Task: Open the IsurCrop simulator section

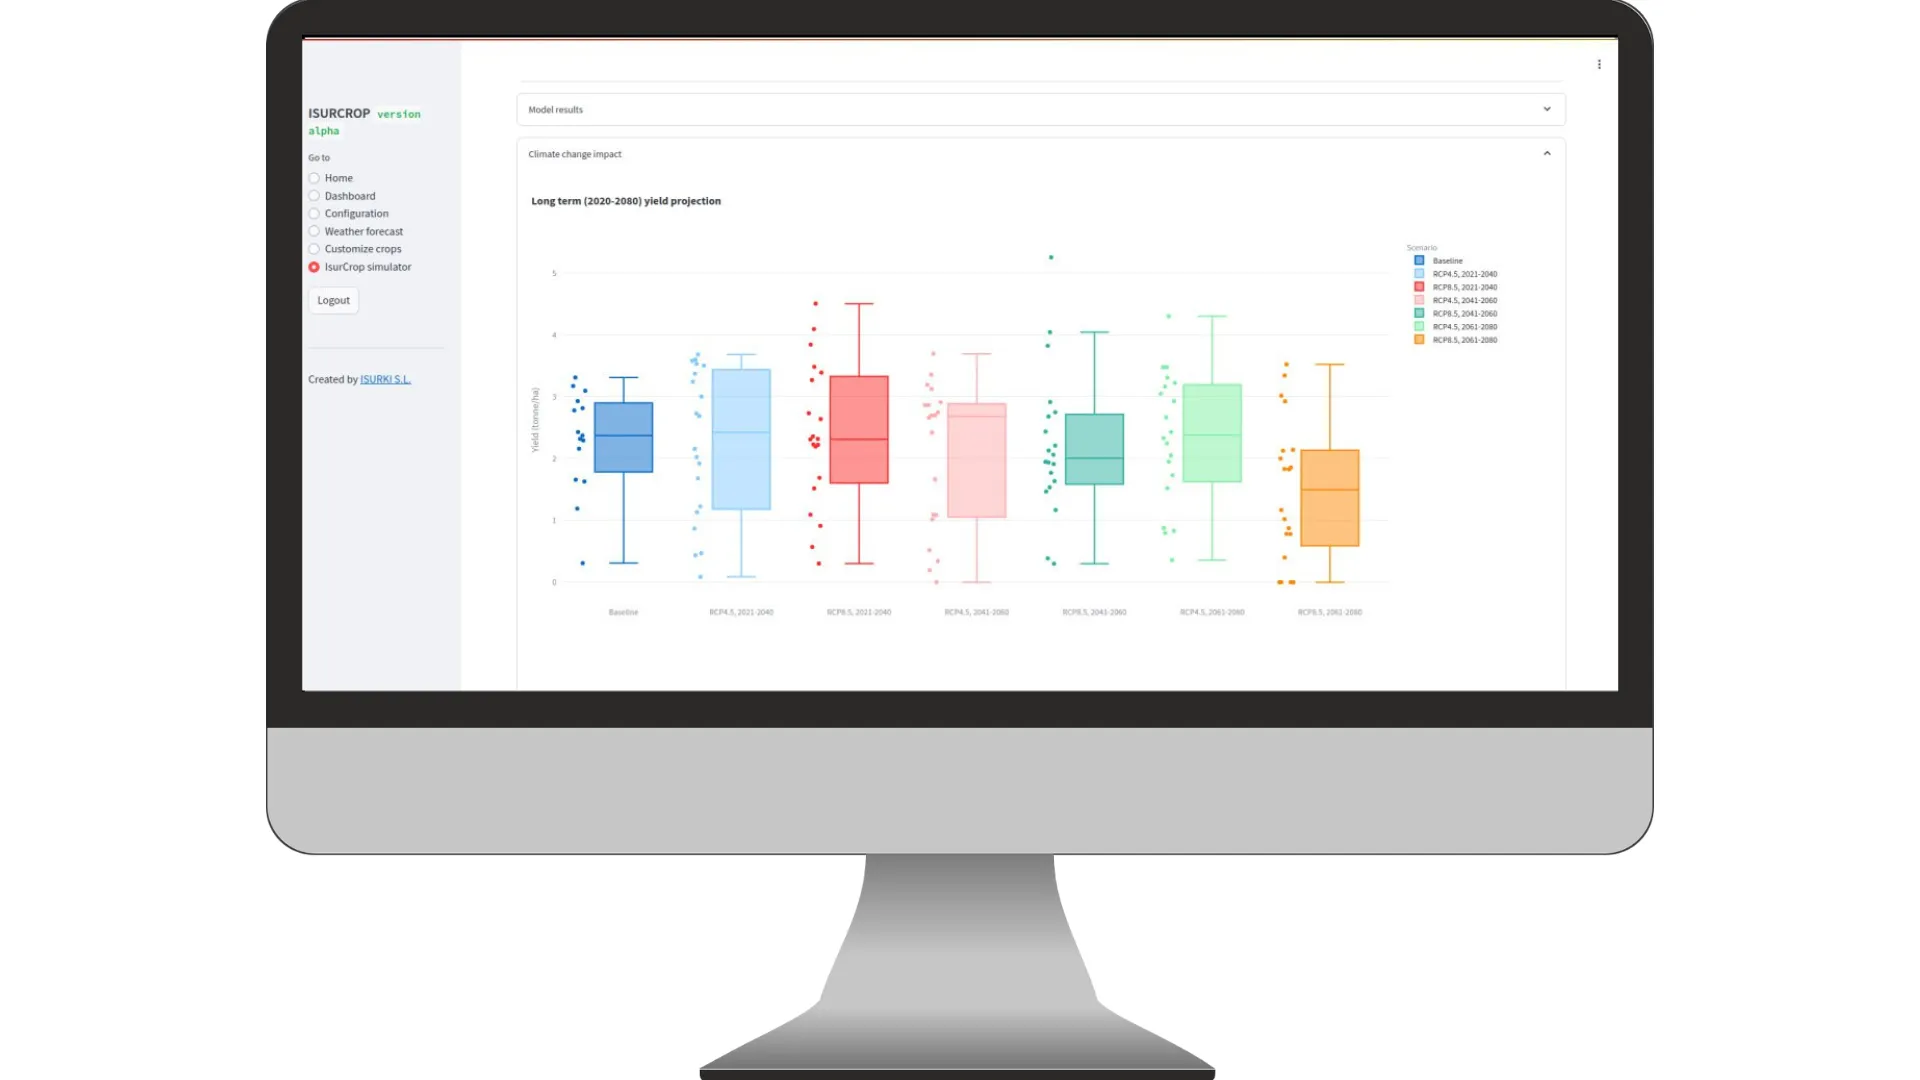Action: tap(368, 266)
